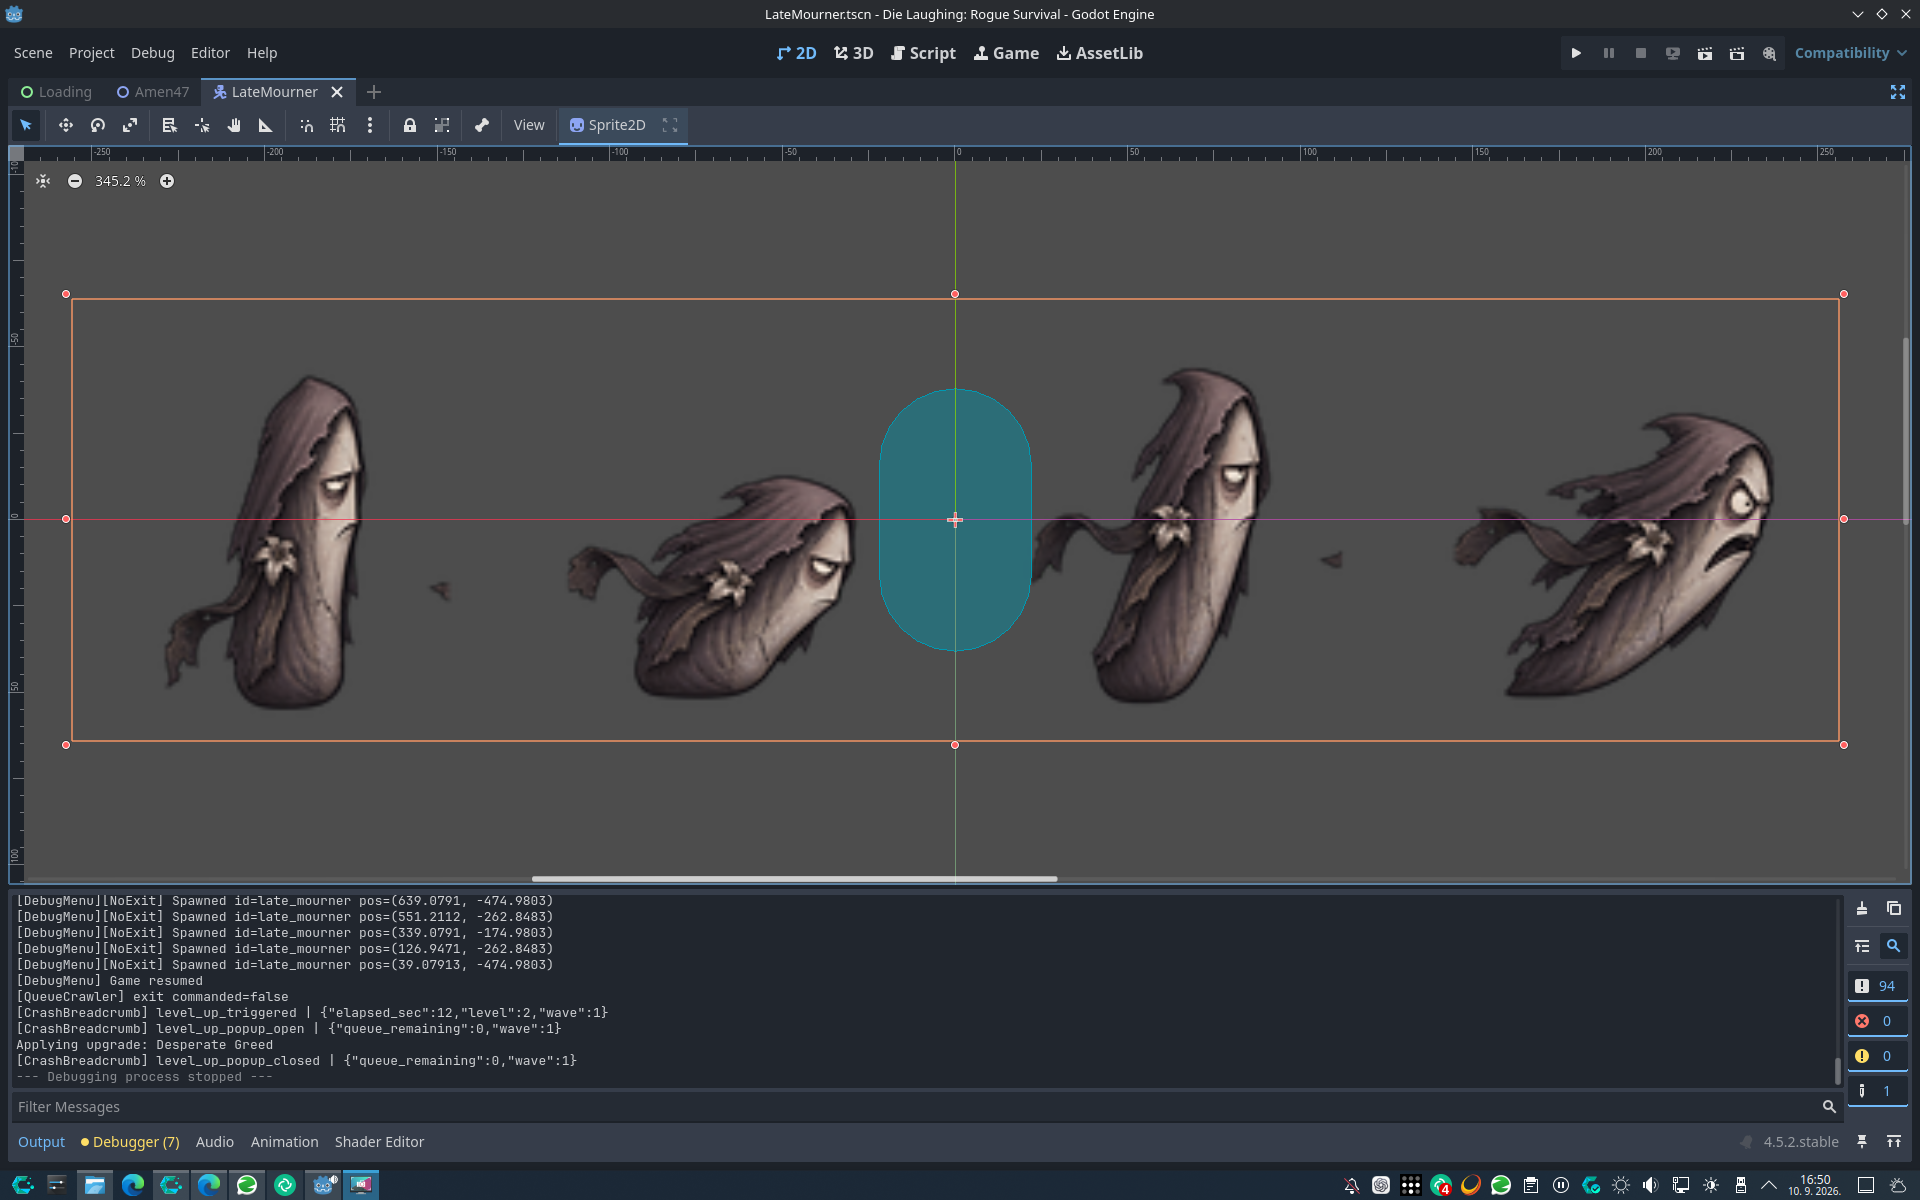Switch to the Script workspace

923,53
